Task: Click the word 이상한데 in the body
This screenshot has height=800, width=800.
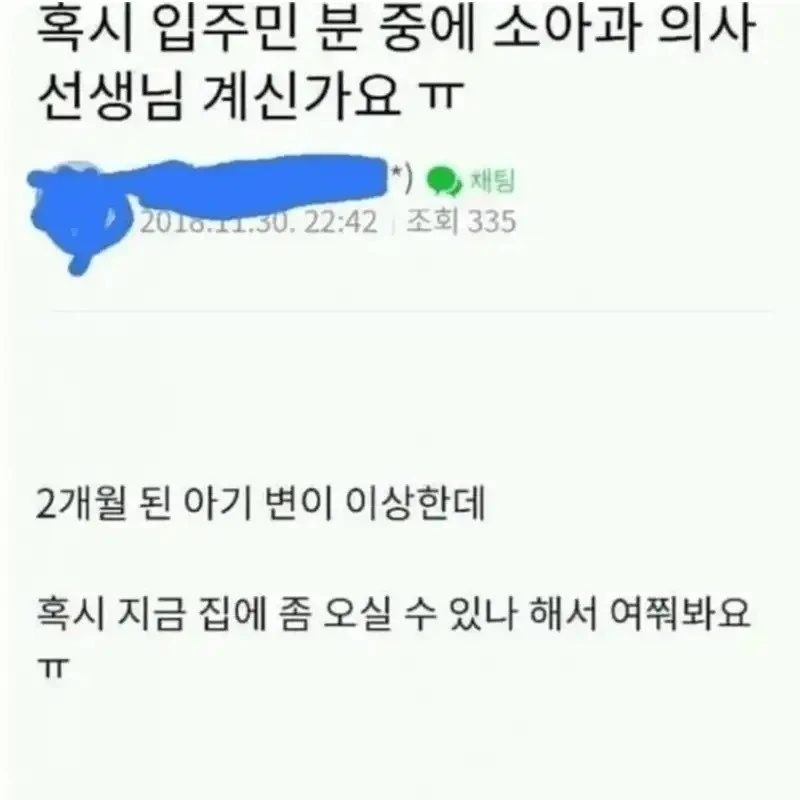Action: point(415,503)
